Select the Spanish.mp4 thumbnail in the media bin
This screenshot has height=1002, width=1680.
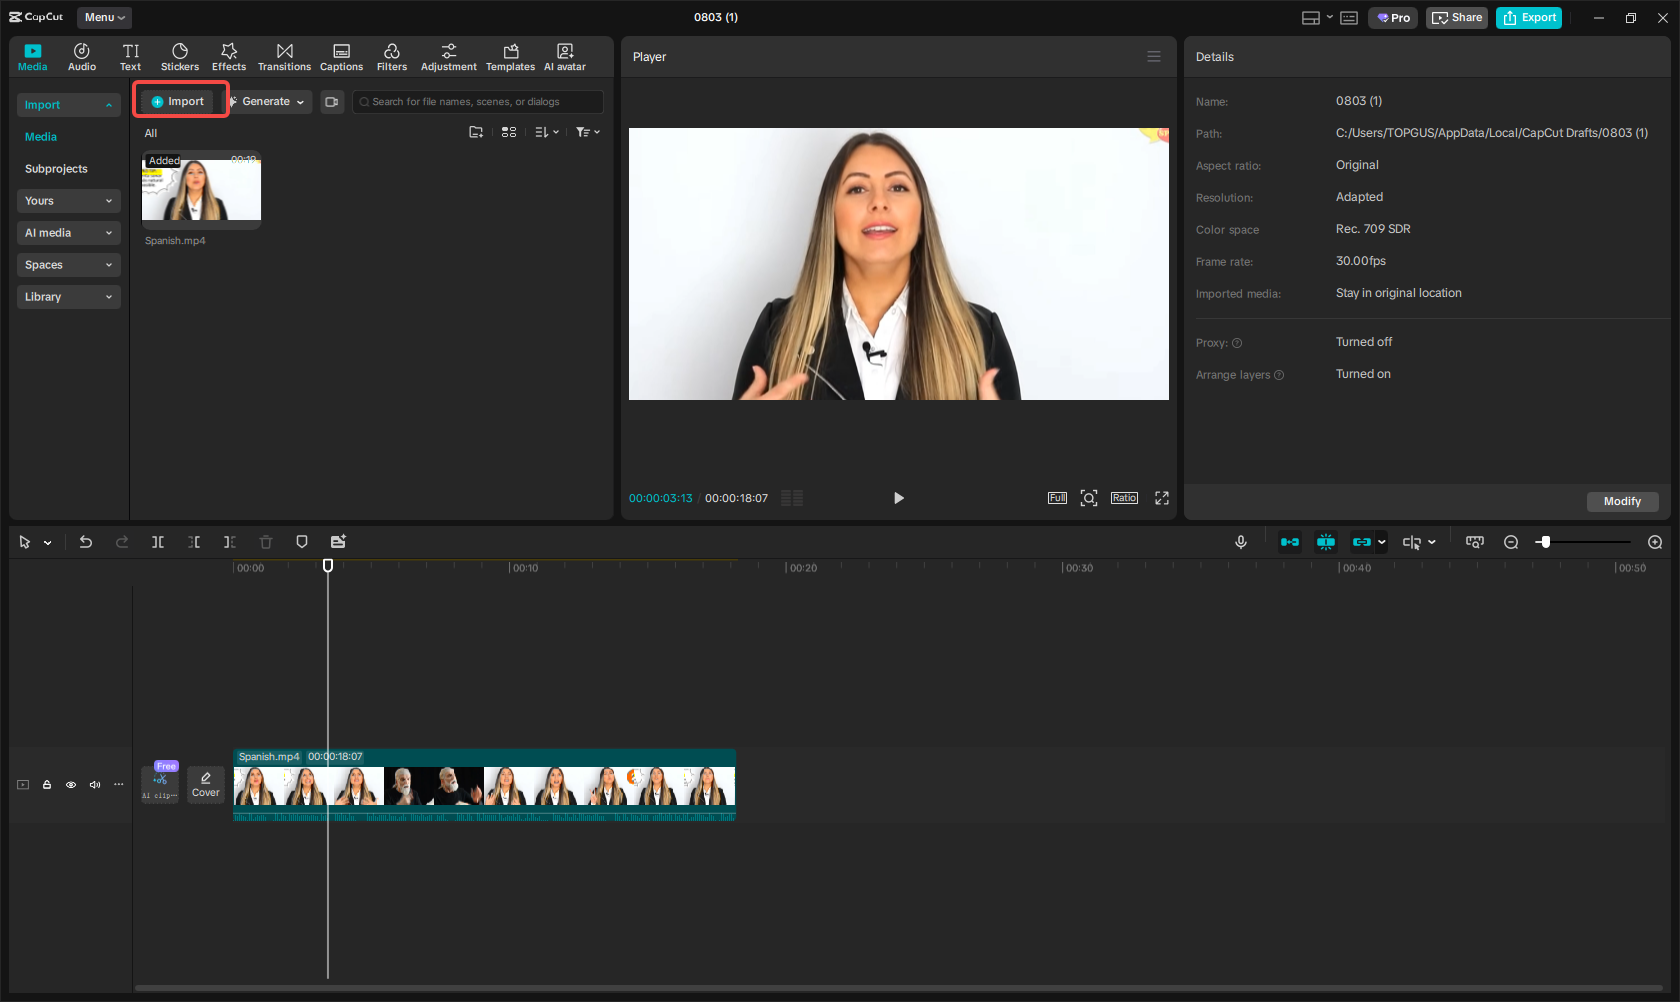(201, 188)
